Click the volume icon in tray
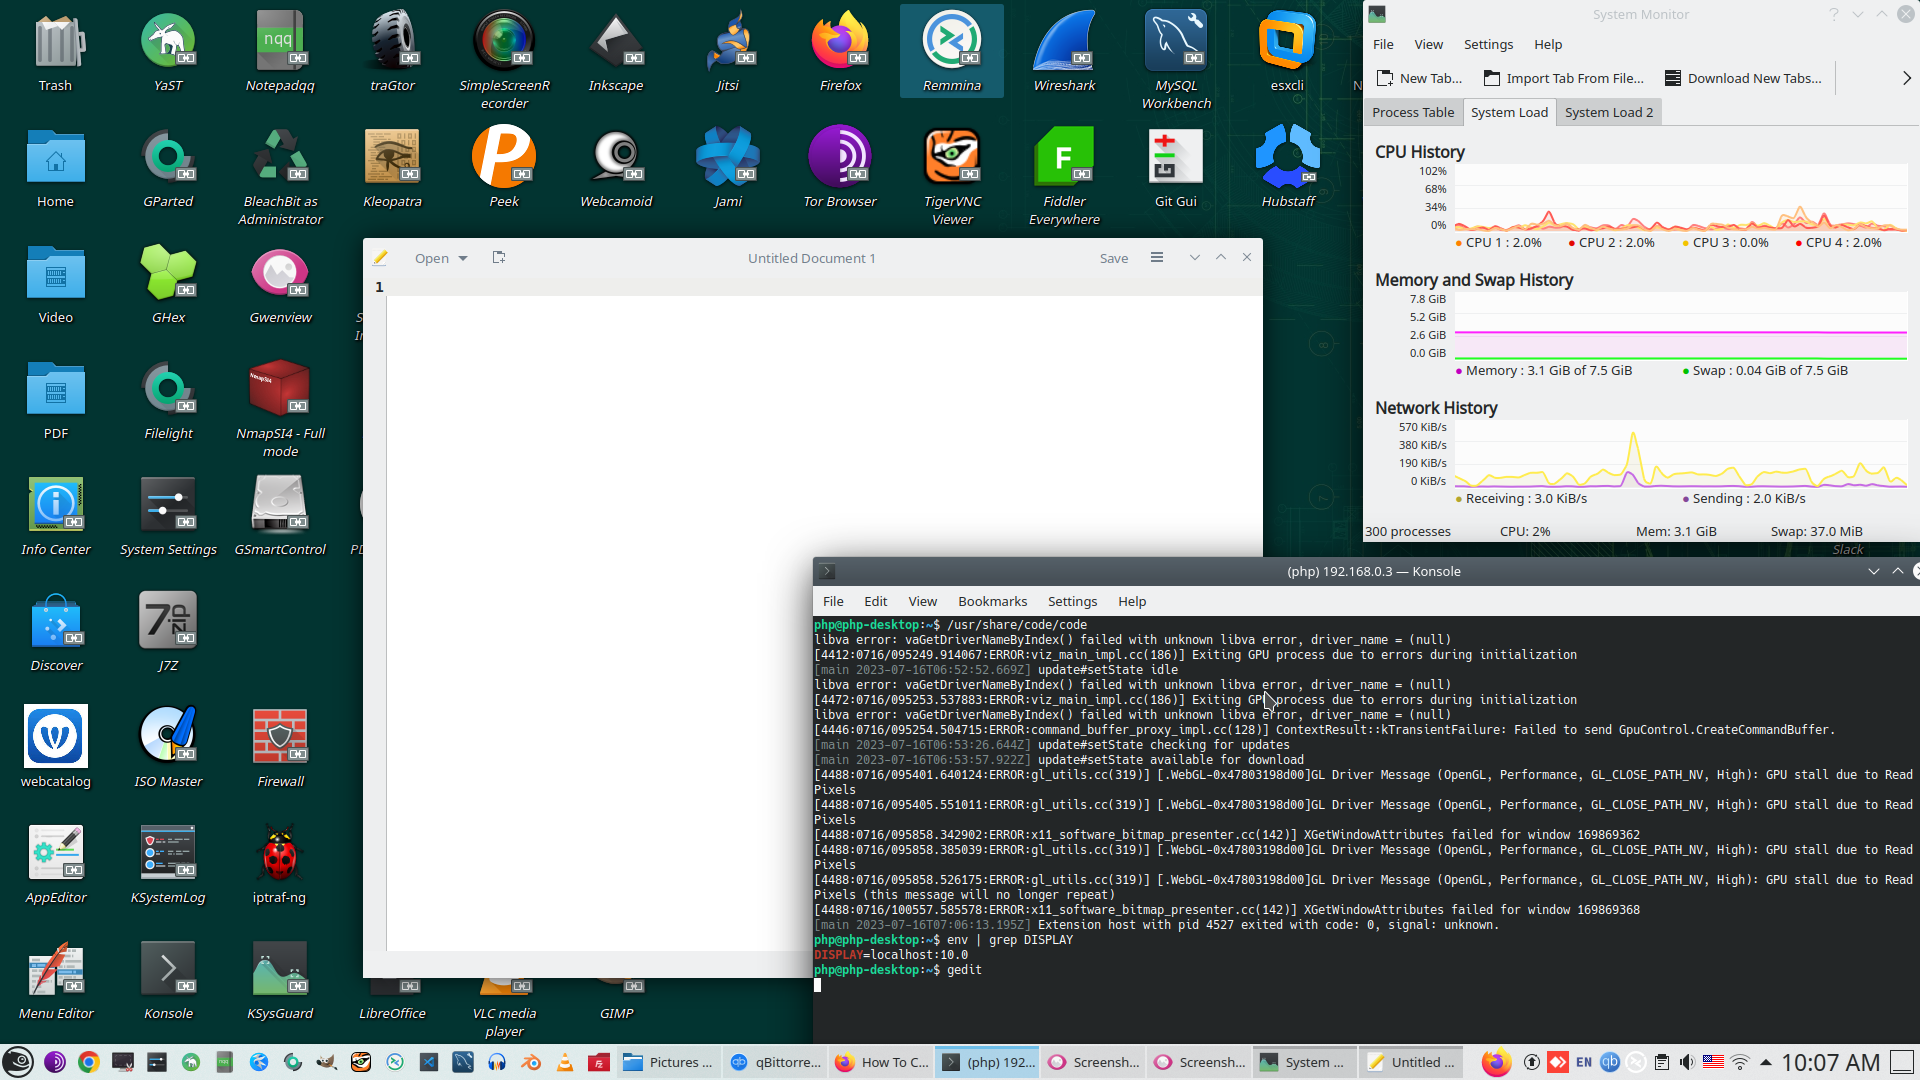Screen dimensions: 1920x1080 tap(1687, 1062)
